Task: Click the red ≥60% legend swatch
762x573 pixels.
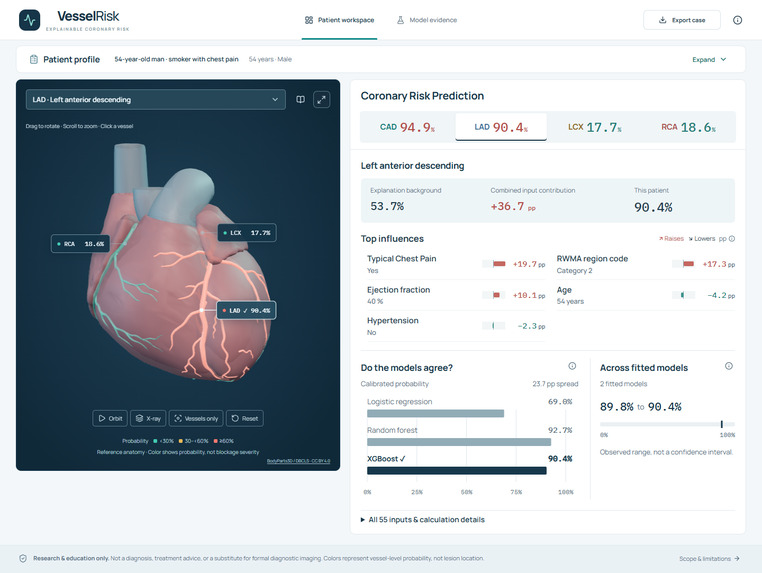Action: 215,441
